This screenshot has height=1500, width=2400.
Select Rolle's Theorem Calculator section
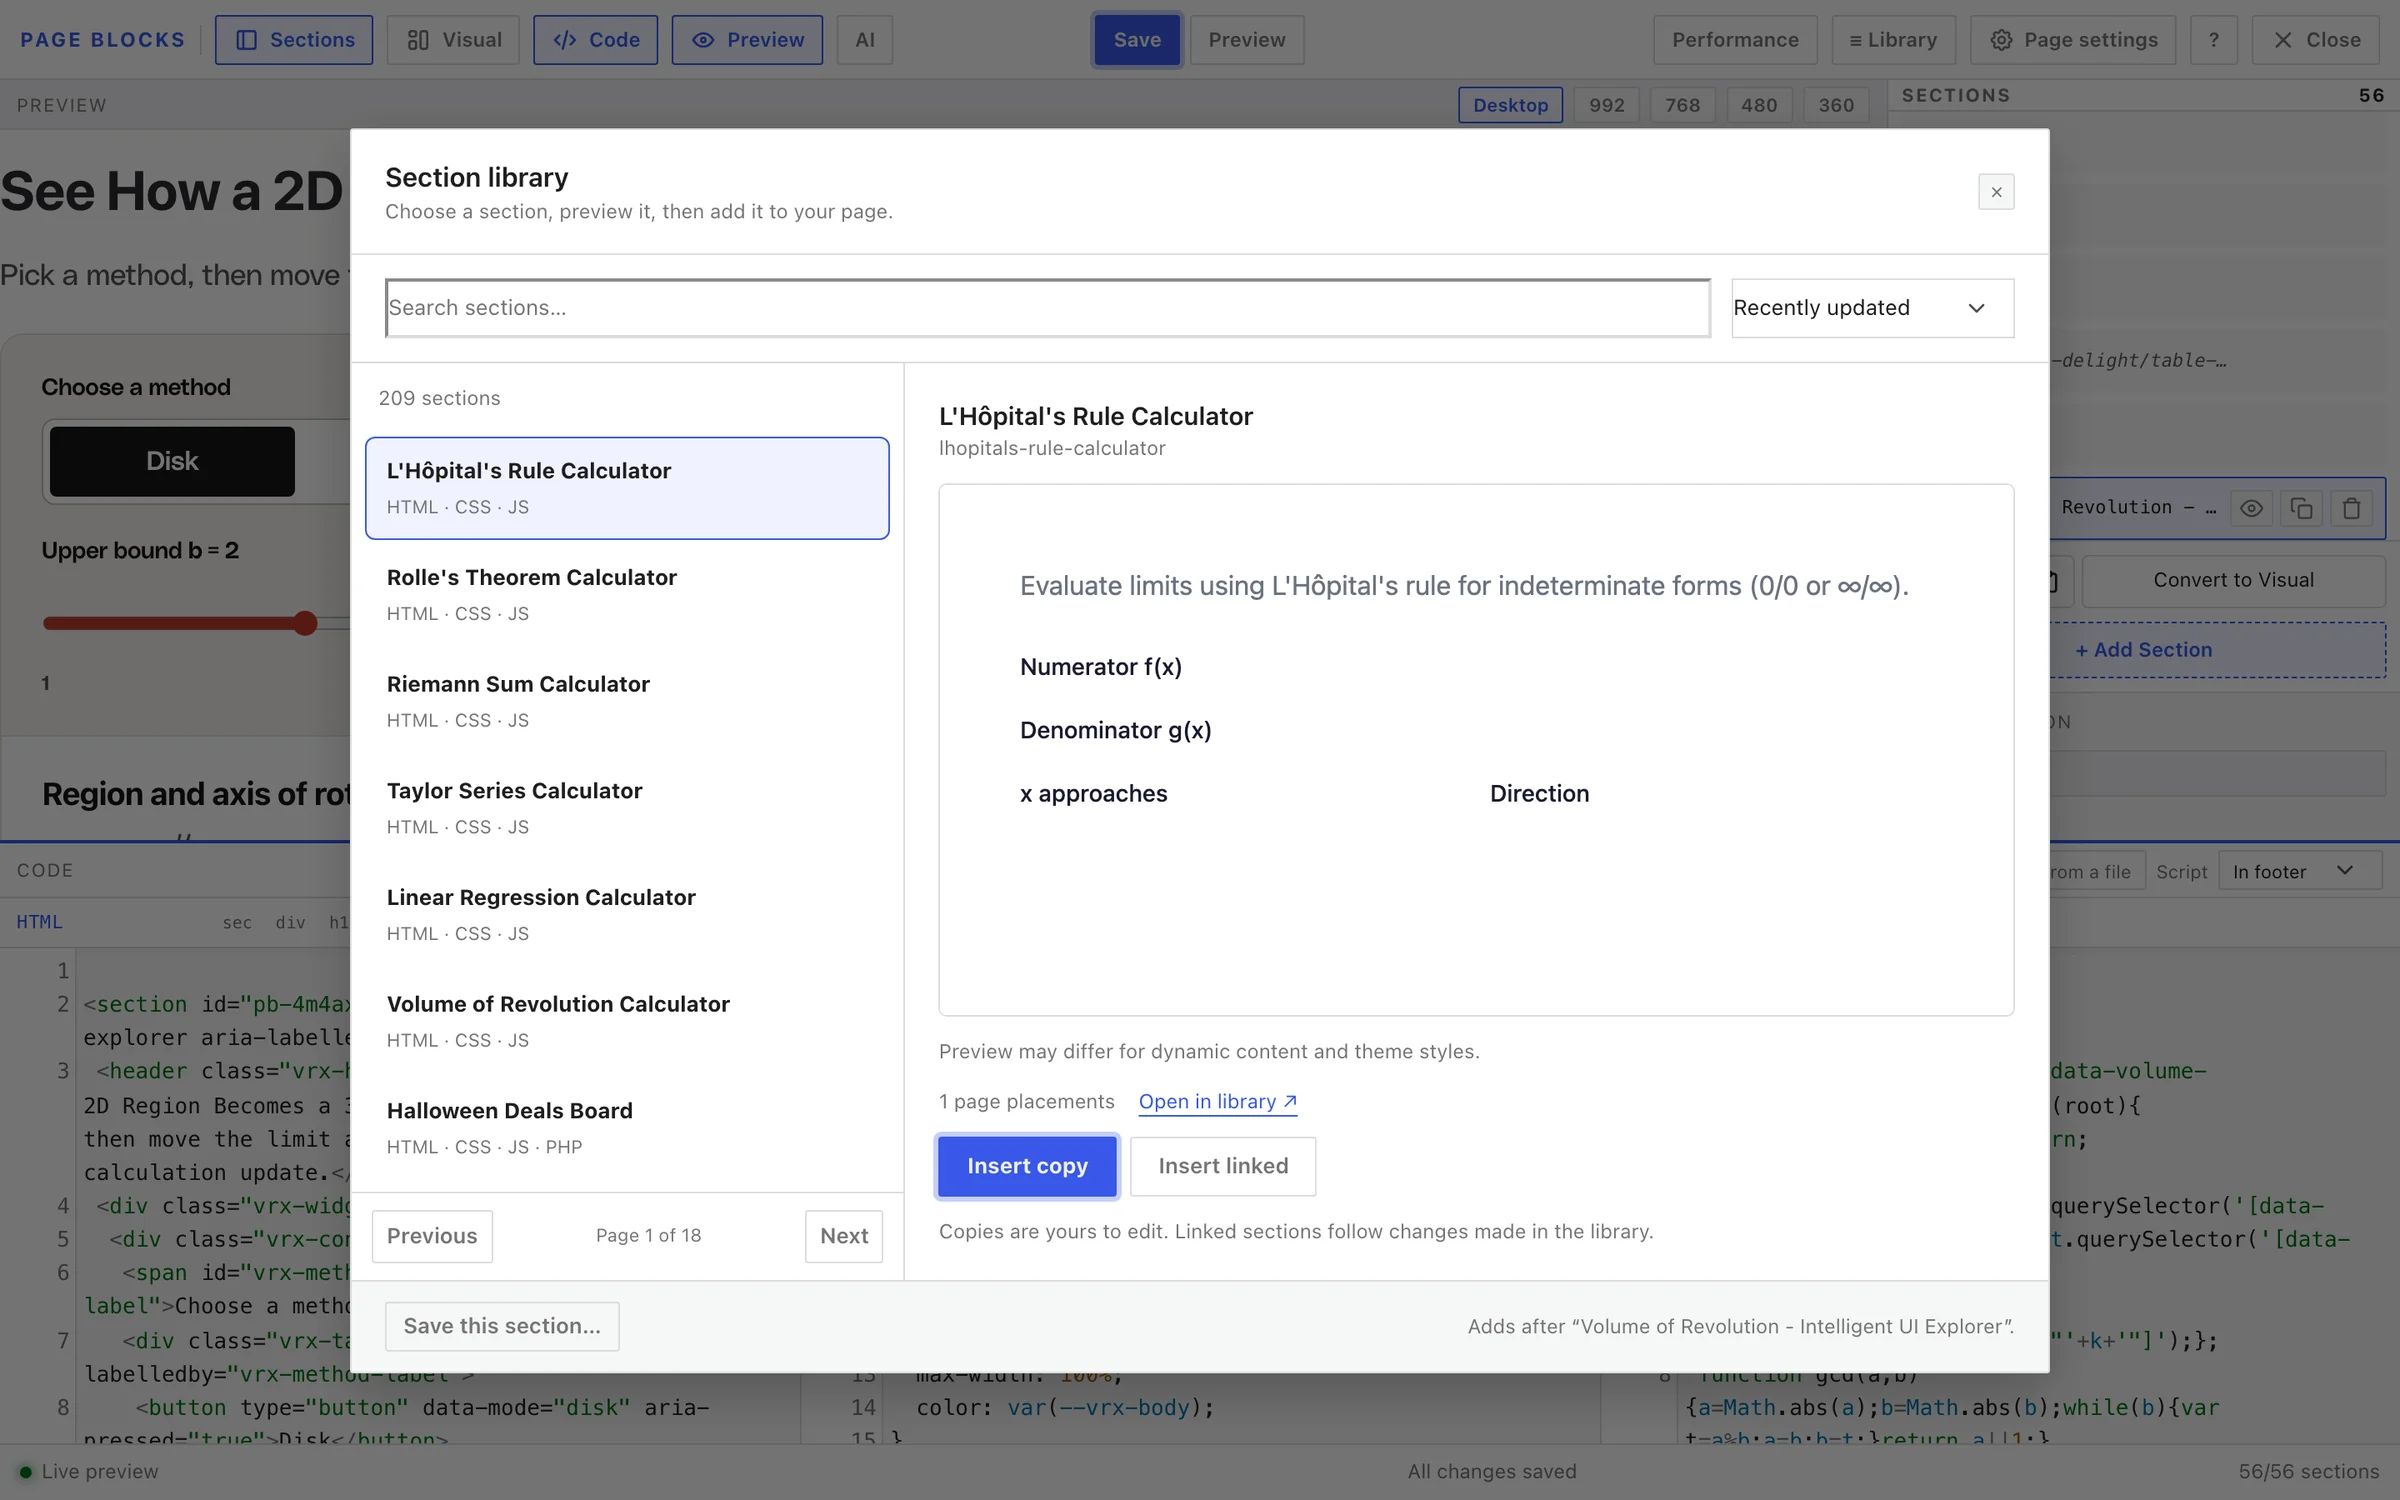pos(627,595)
